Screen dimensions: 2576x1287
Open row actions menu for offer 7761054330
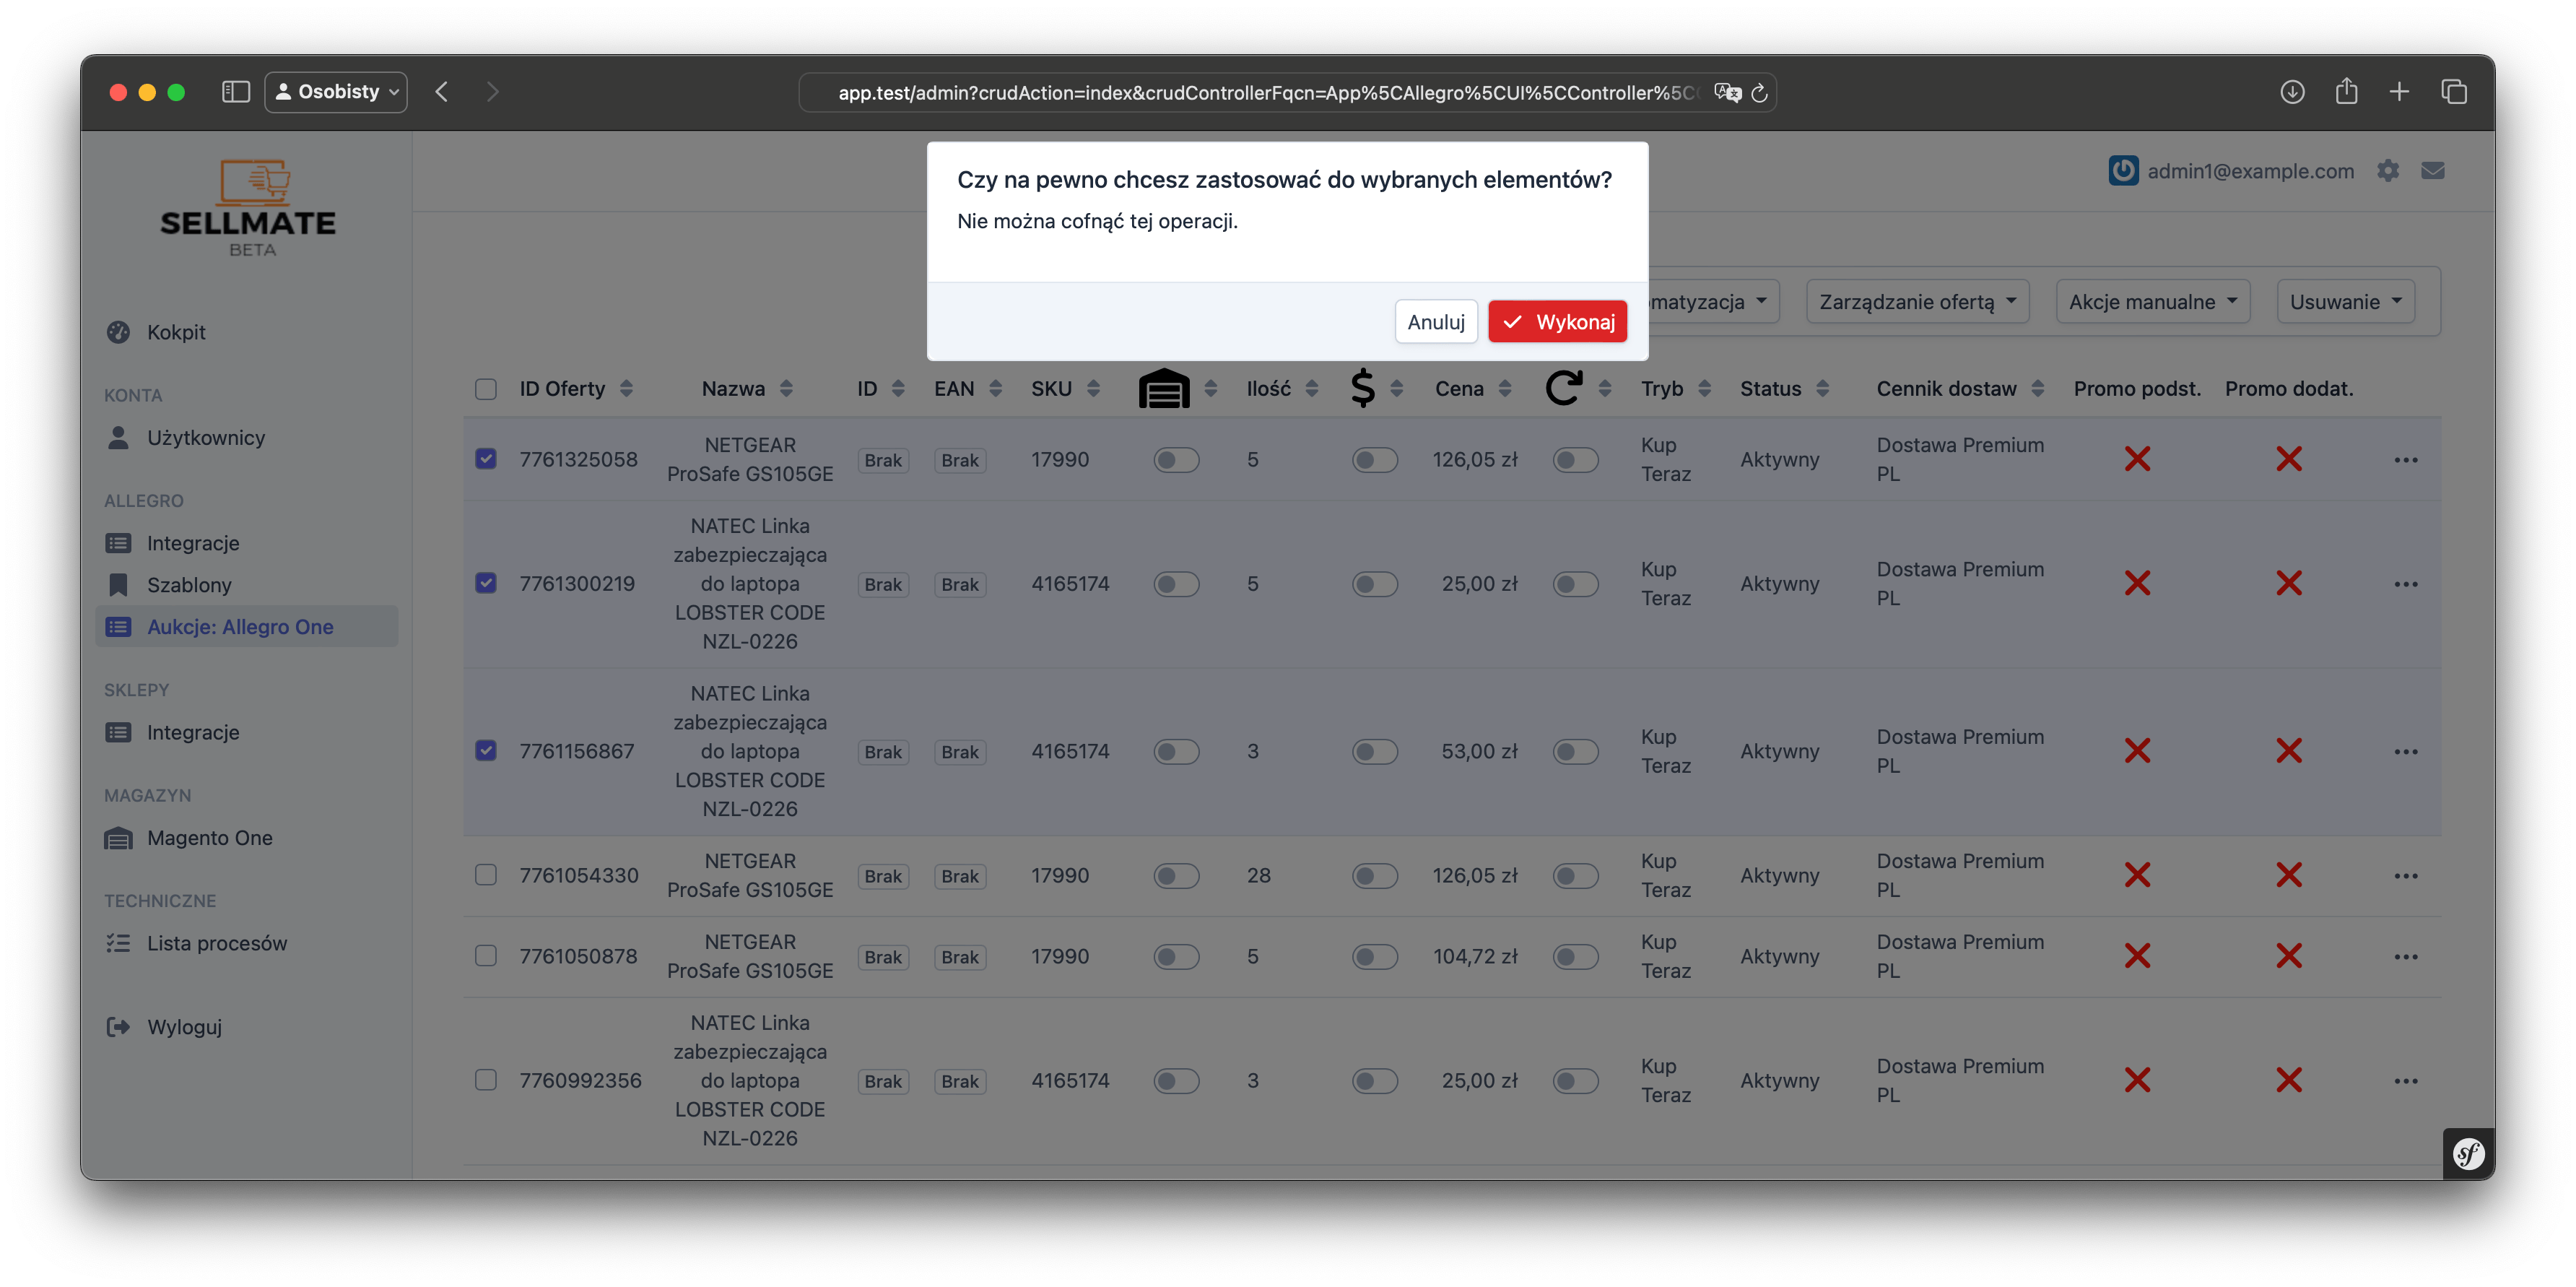[x=2406, y=876]
